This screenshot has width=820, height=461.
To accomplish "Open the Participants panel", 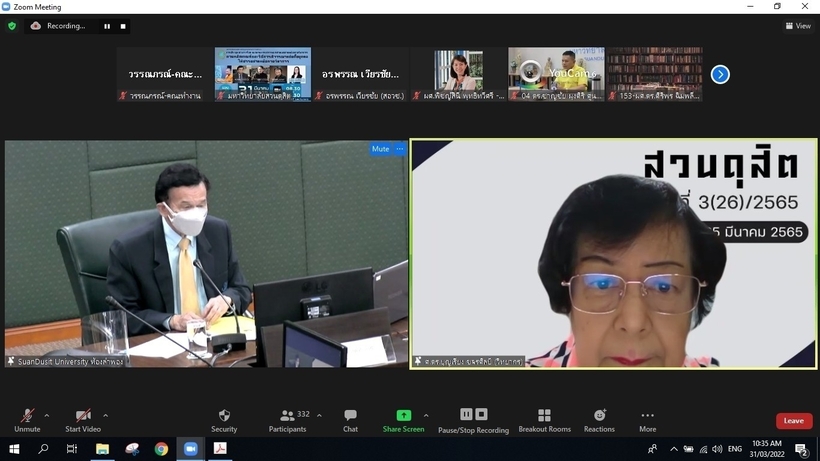I will tap(288, 420).
